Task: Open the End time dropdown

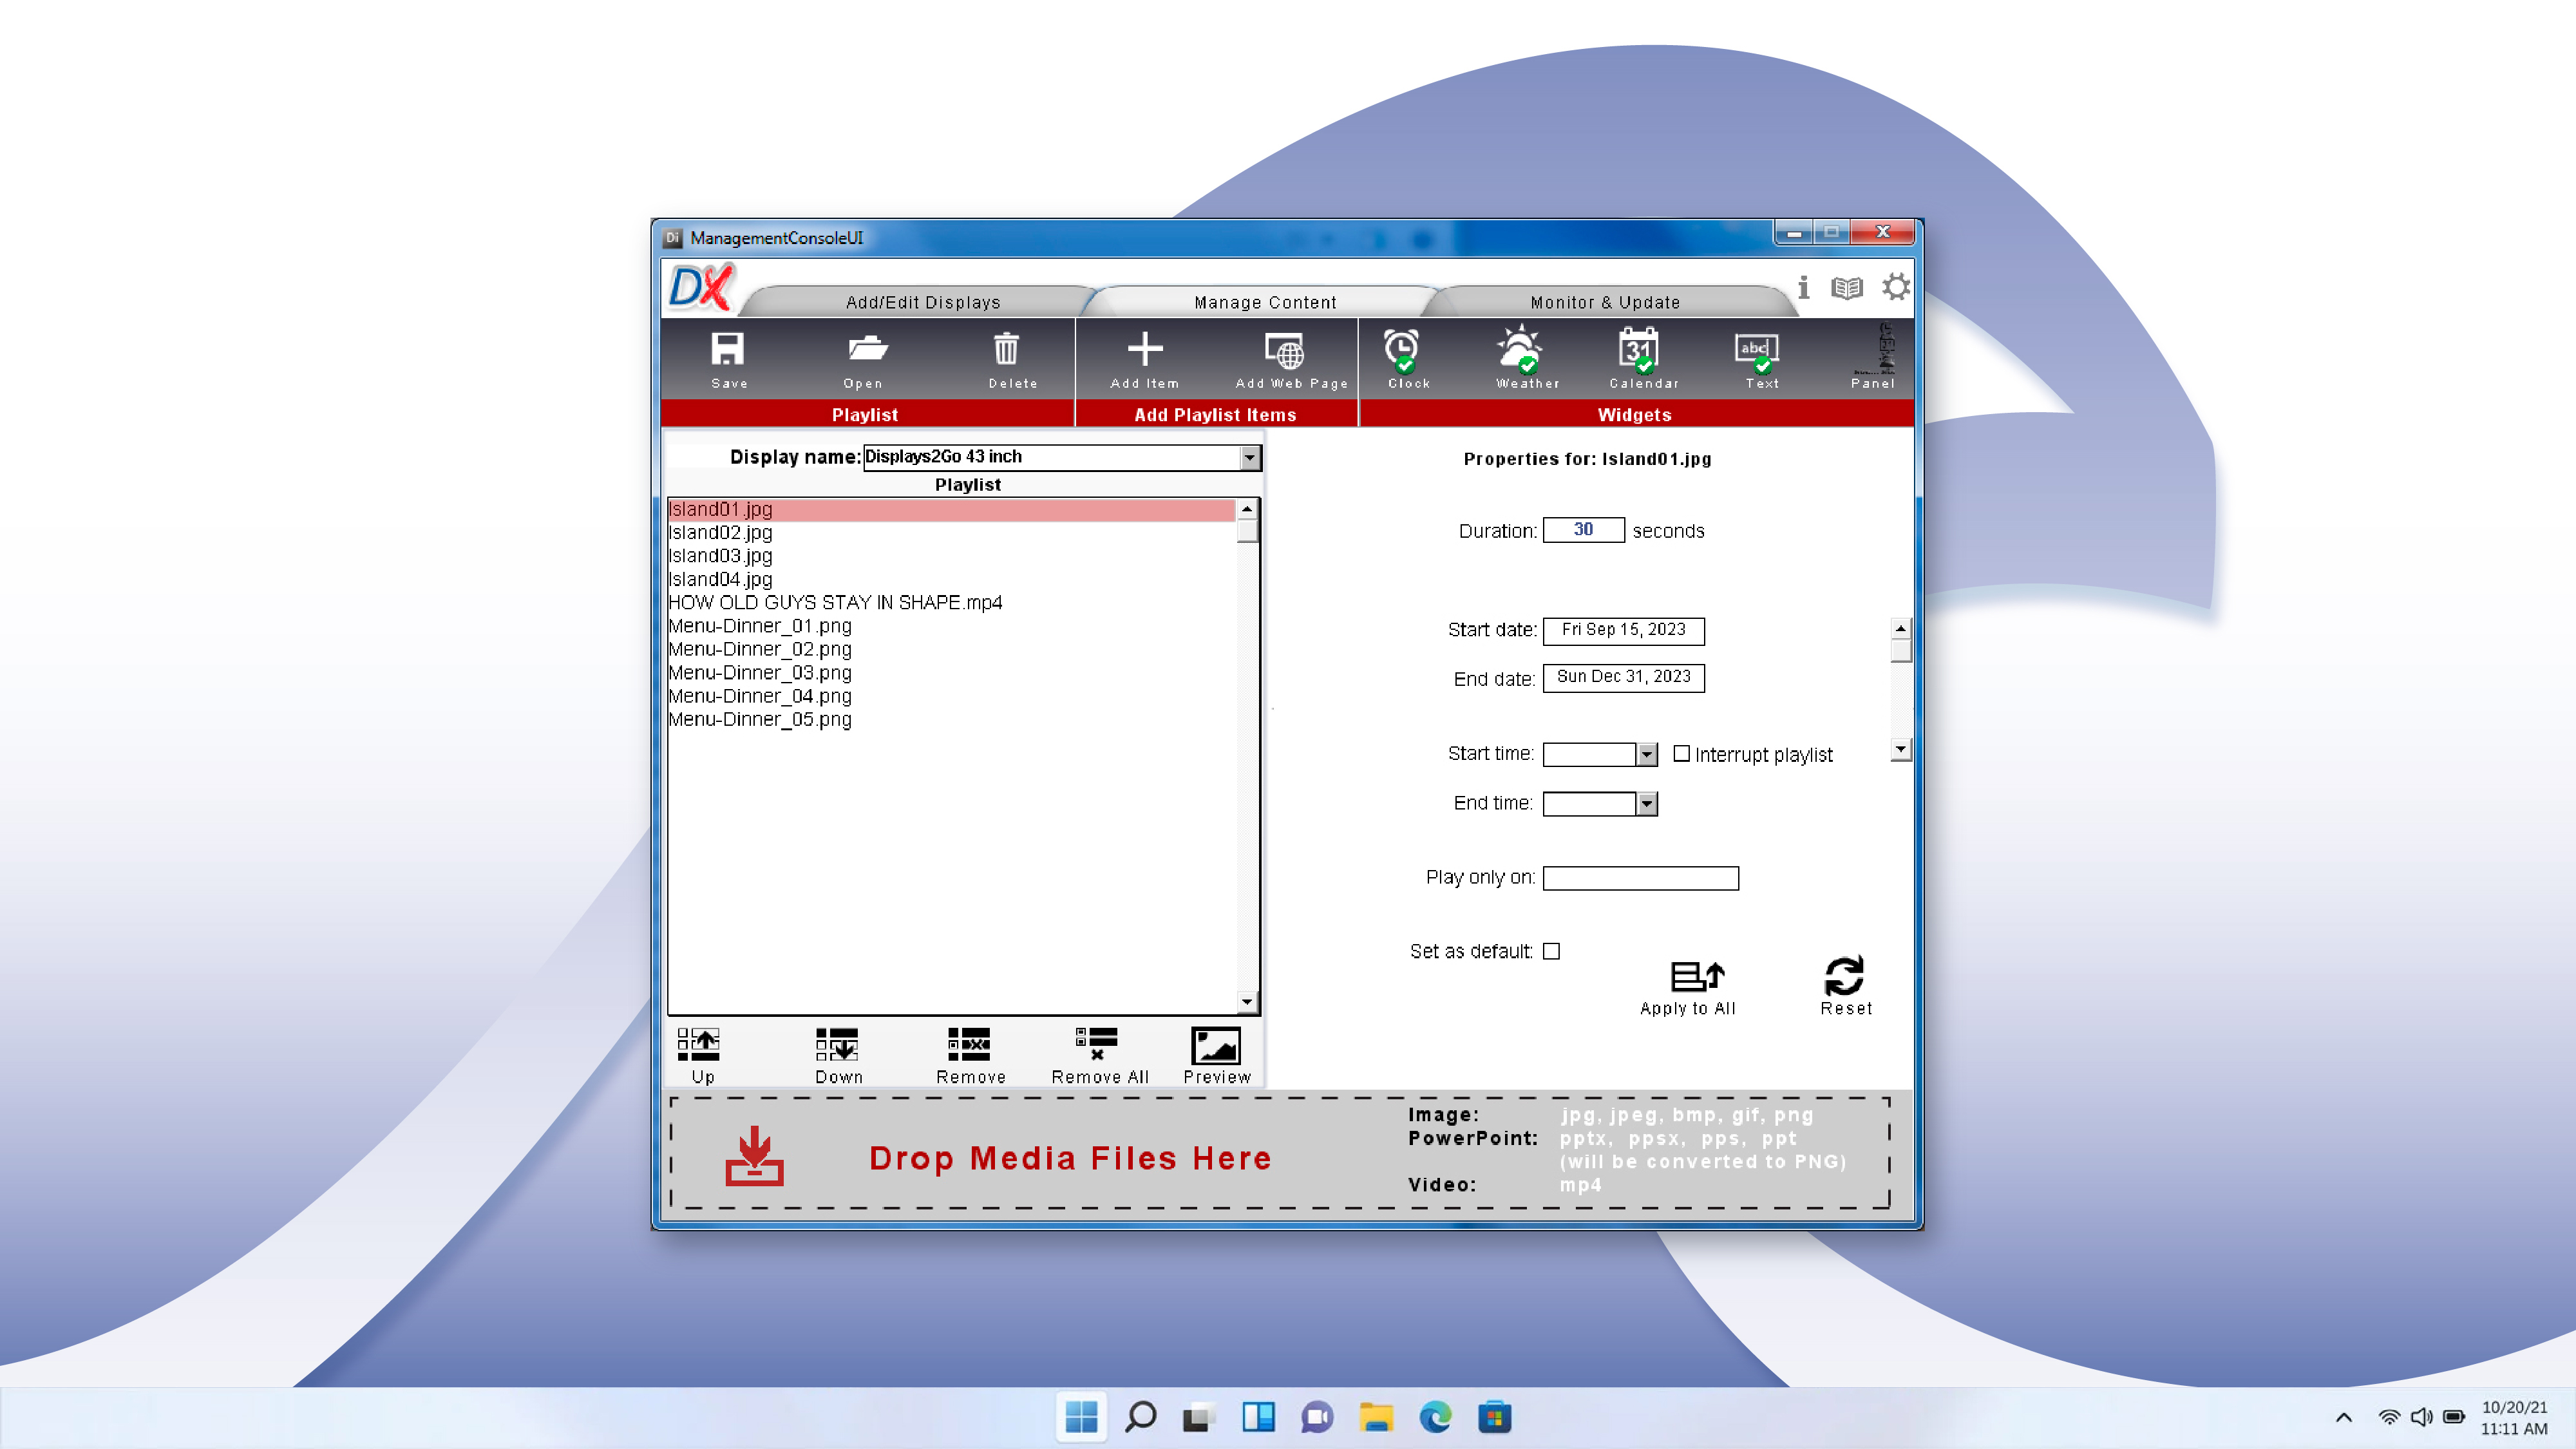Action: coord(1646,804)
